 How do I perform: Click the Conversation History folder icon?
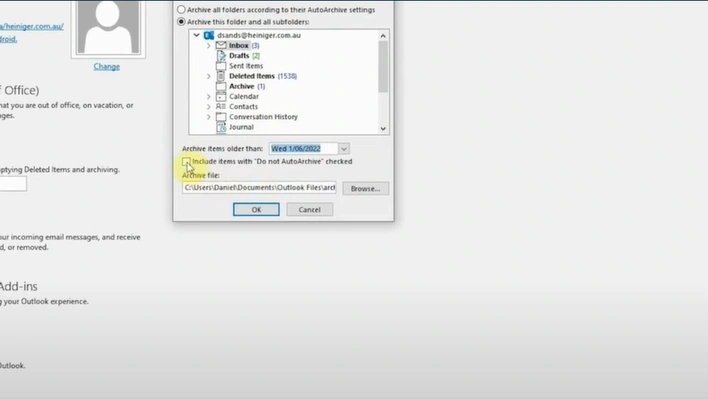coord(221,117)
